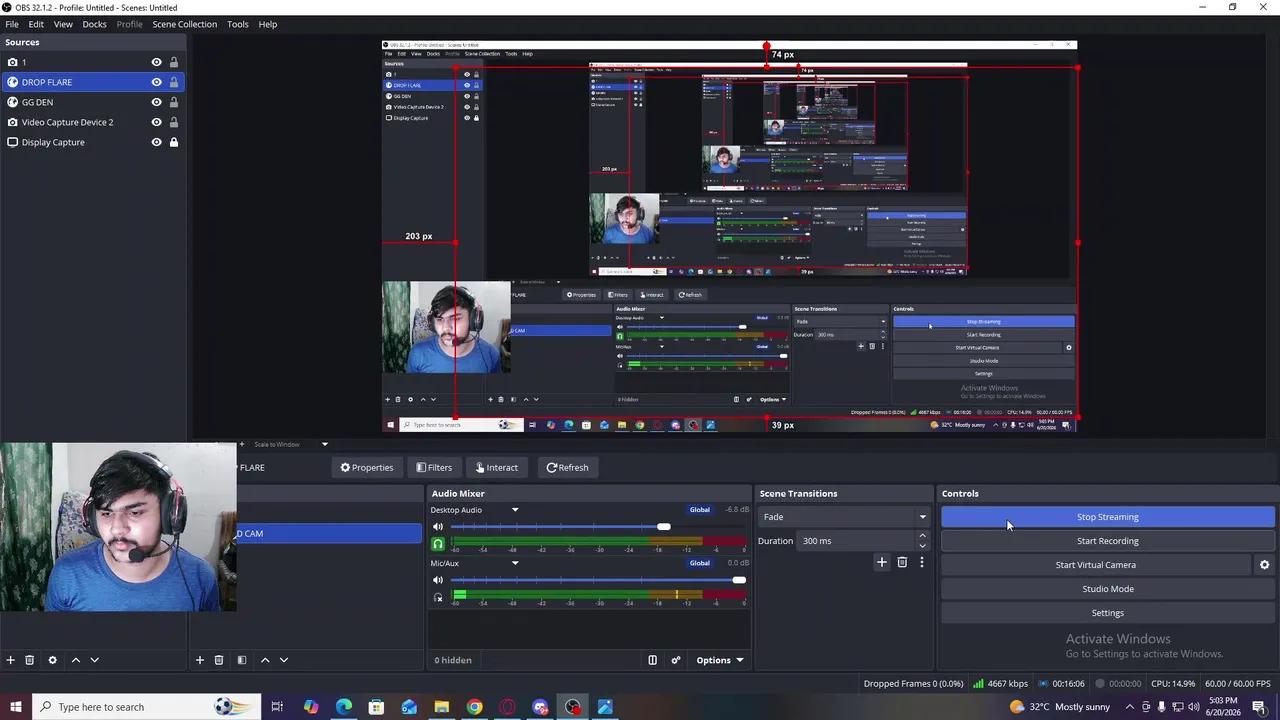This screenshot has width=1280, height=720.
Task: Open the Fade transition dropdown
Action: click(844, 517)
